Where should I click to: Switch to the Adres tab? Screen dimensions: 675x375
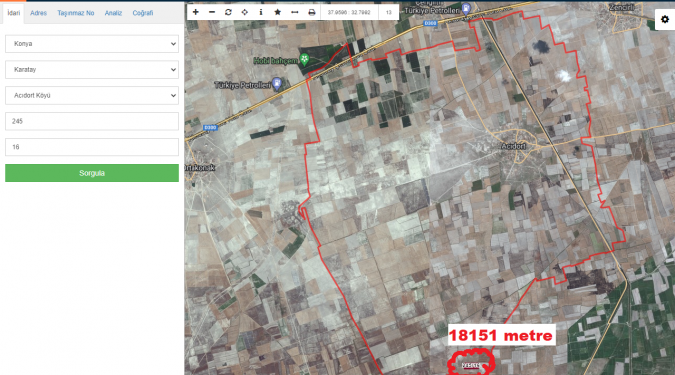(38, 13)
